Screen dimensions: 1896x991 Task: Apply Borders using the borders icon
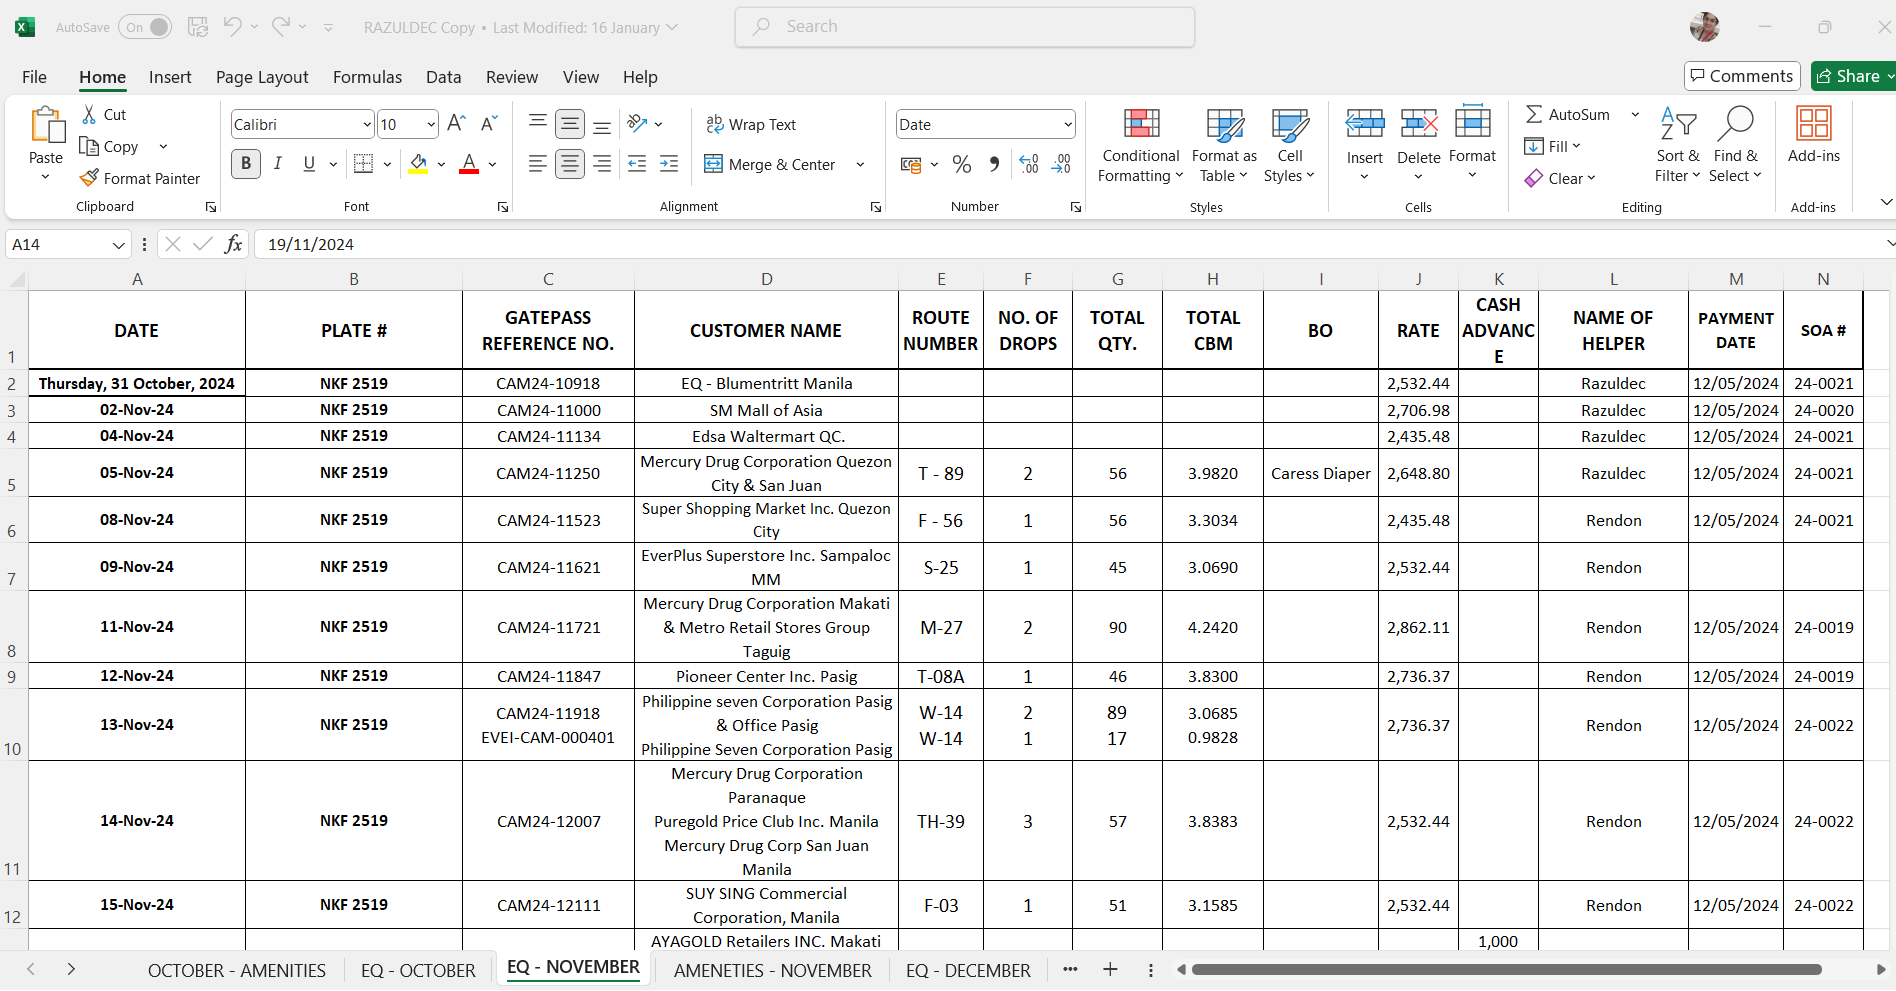click(364, 164)
